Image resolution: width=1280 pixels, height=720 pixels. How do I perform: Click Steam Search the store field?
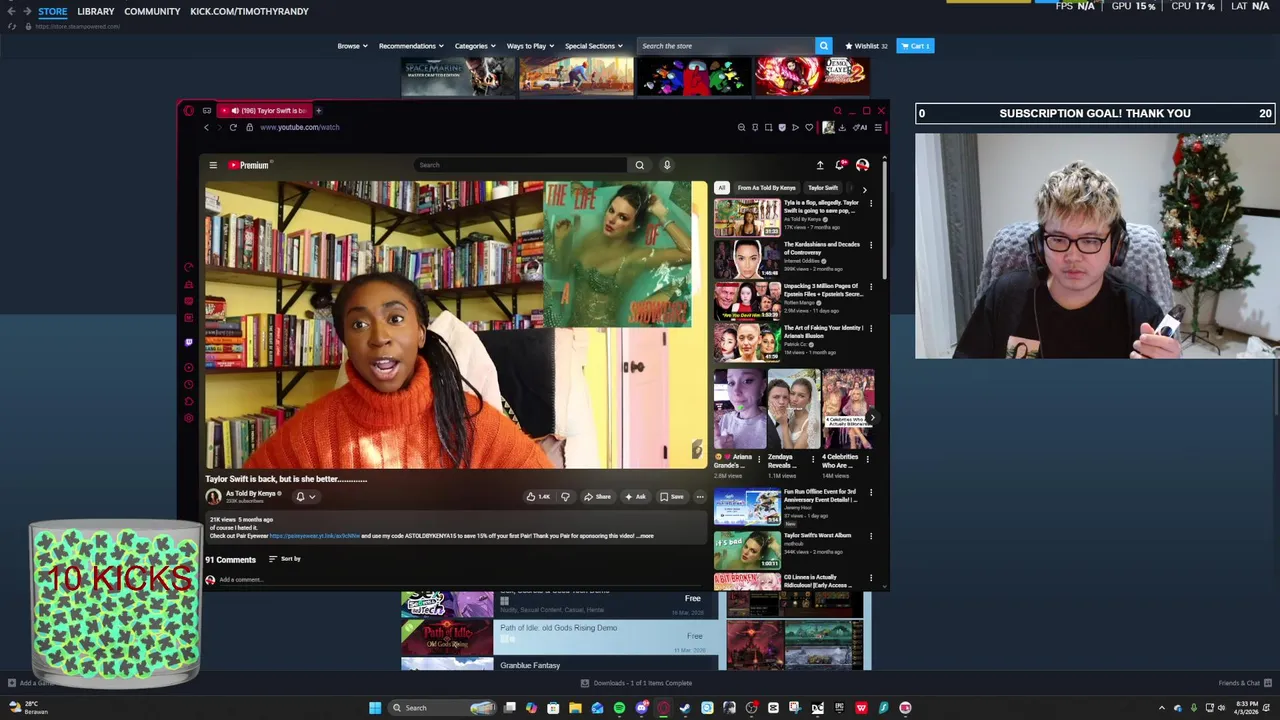tap(727, 46)
